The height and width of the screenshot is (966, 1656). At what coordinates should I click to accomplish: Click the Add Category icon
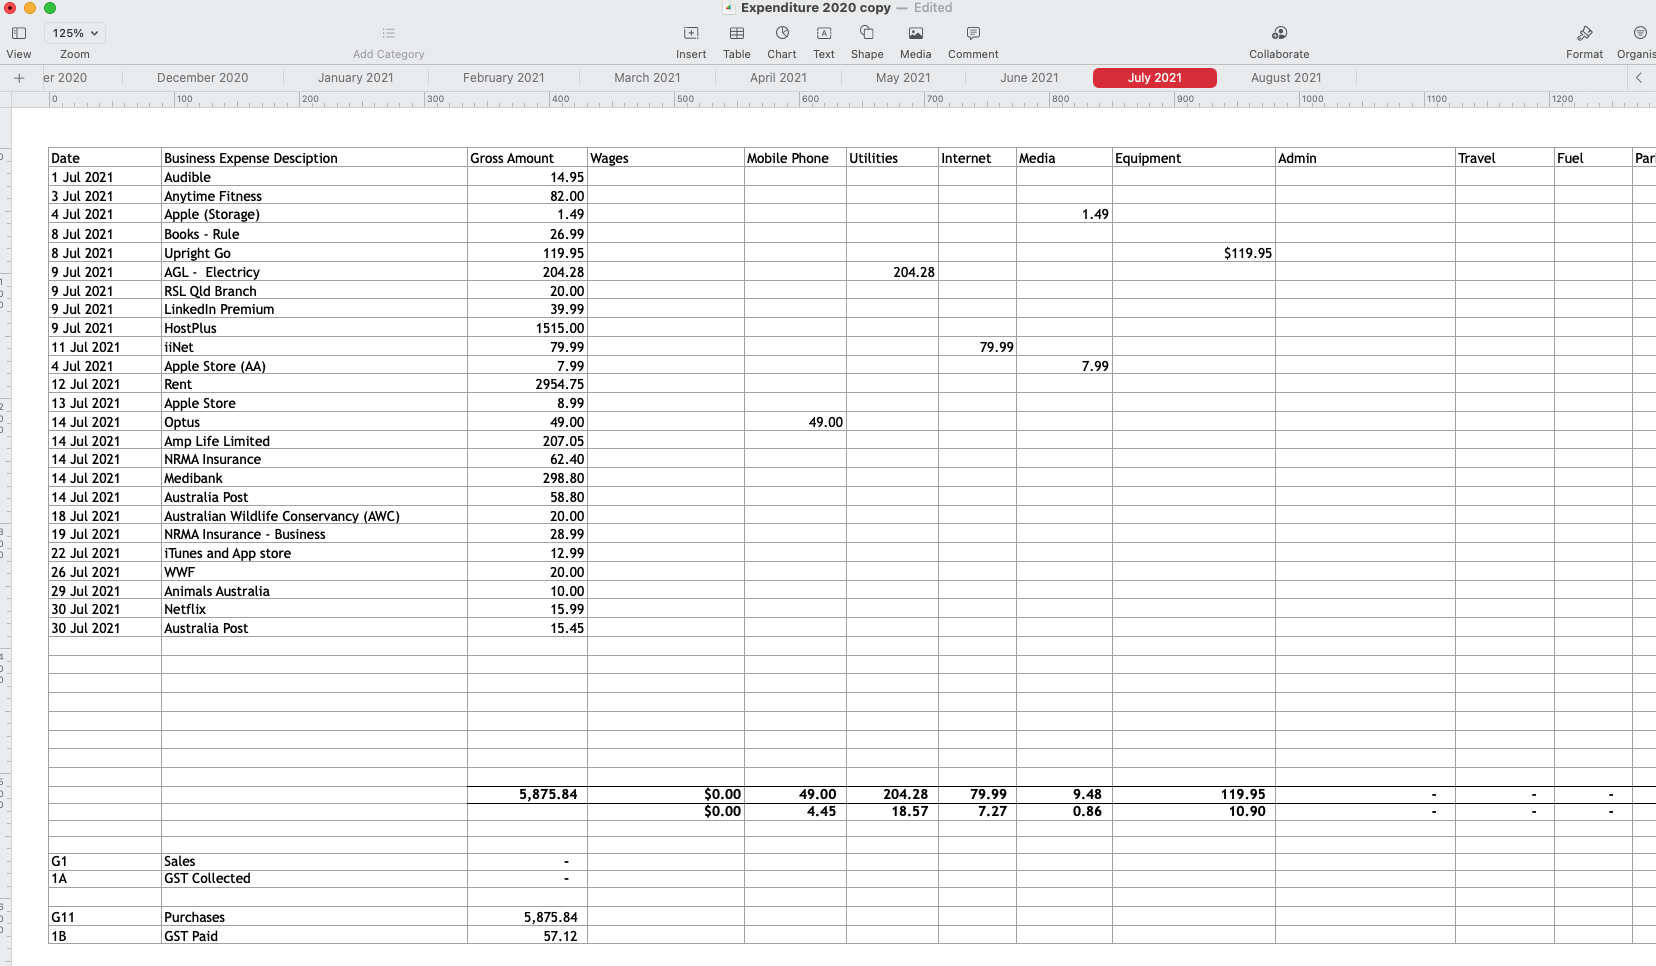point(388,33)
